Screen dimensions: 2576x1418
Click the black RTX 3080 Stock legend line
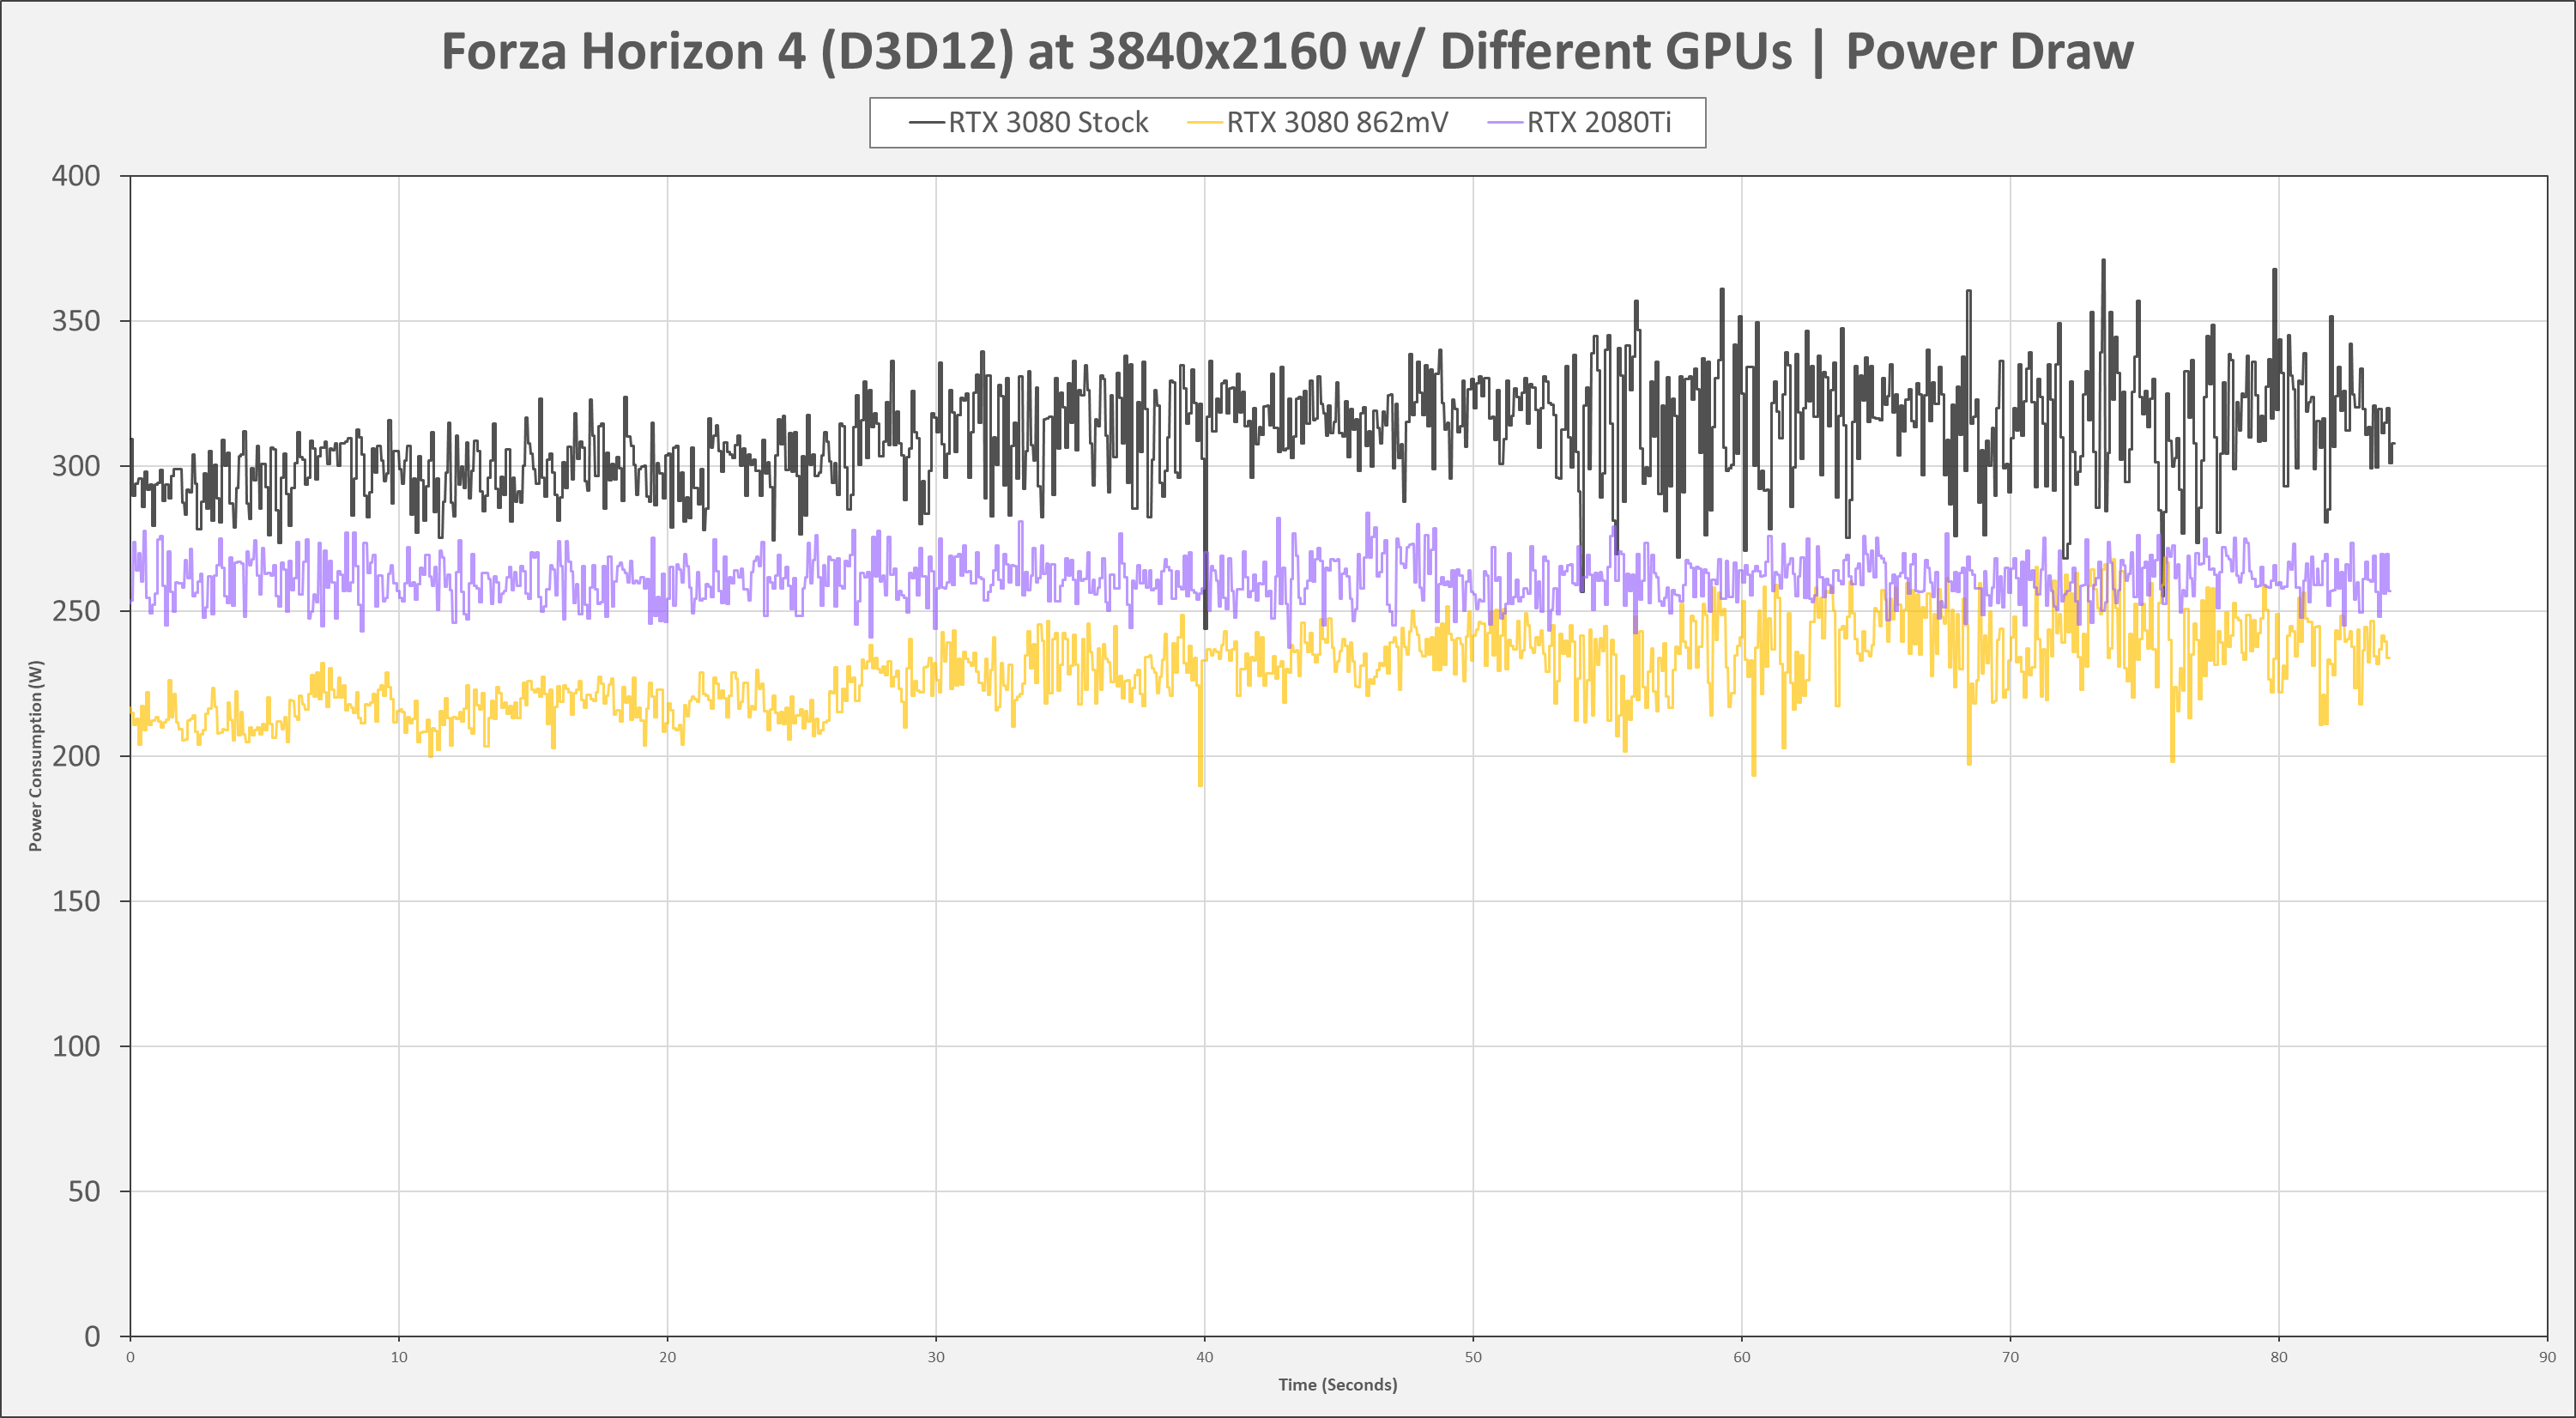pos(926,124)
